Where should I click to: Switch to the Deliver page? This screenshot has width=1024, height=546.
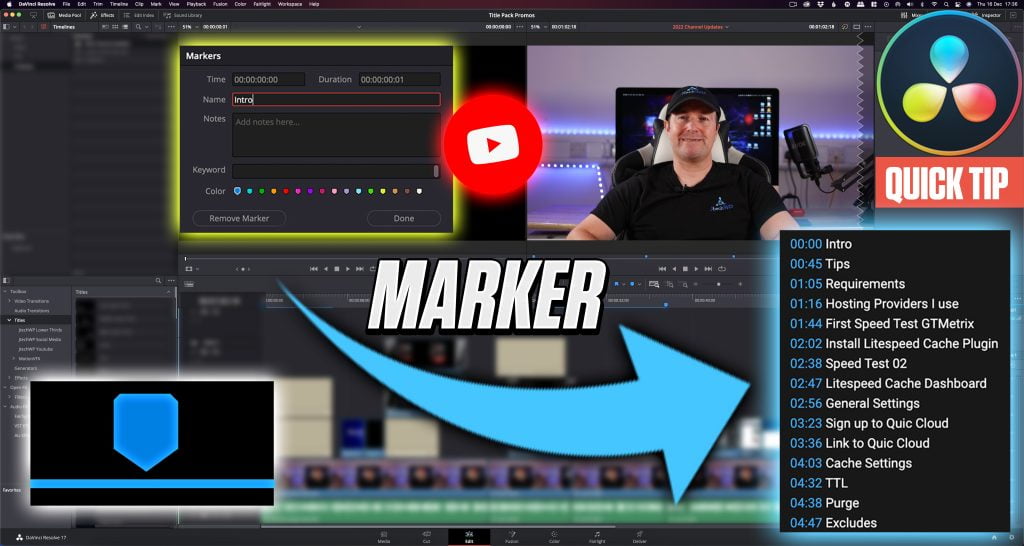[639, 537]
